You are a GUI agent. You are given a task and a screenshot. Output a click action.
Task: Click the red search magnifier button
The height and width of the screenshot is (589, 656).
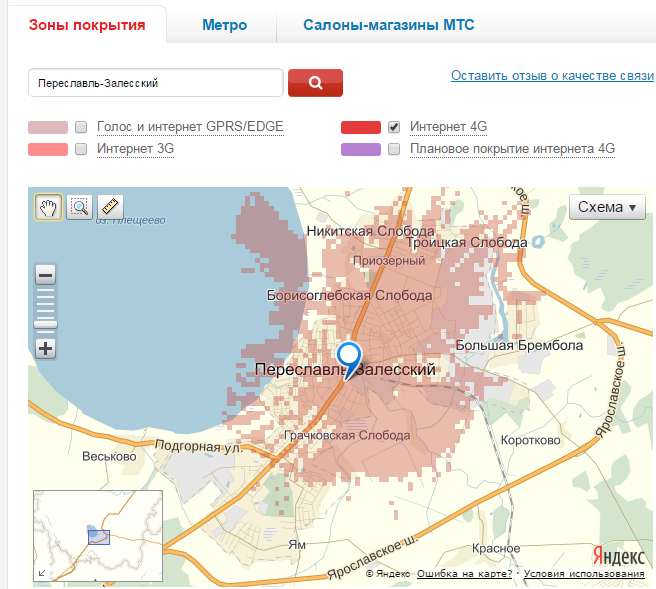click(315, 83)
